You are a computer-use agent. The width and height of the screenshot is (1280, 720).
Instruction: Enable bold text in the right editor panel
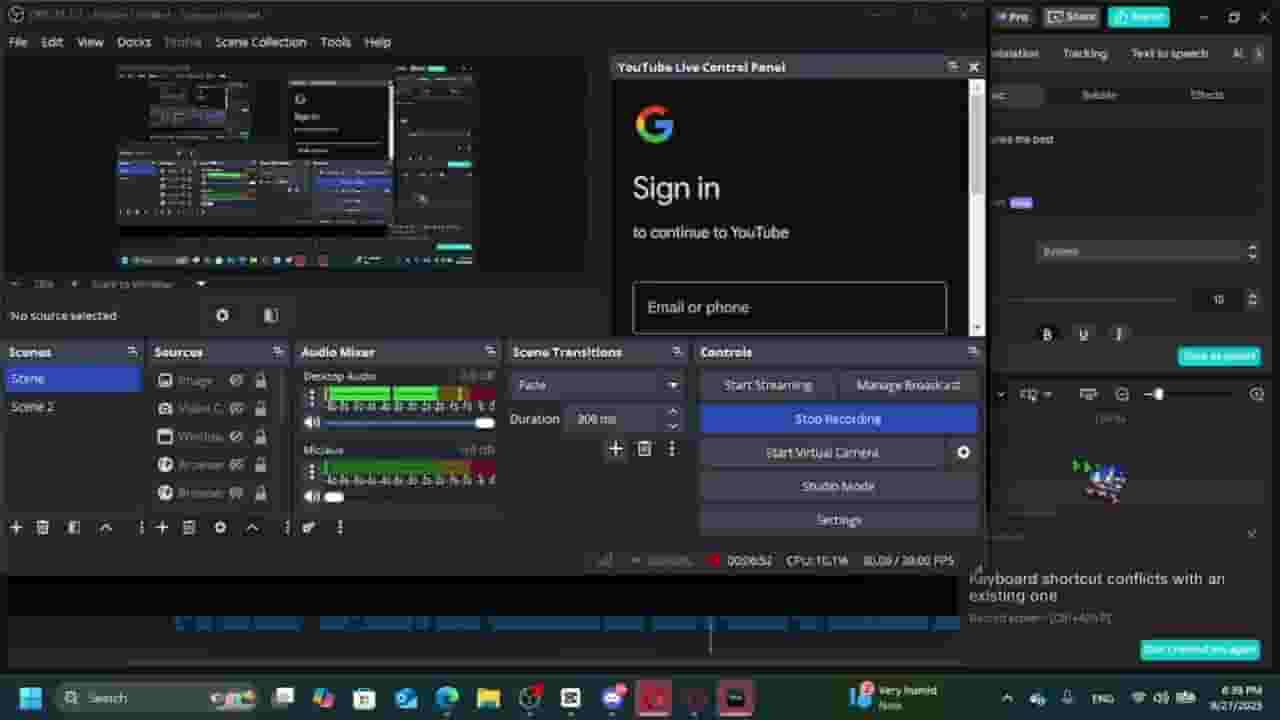(x=1047, y=334)
